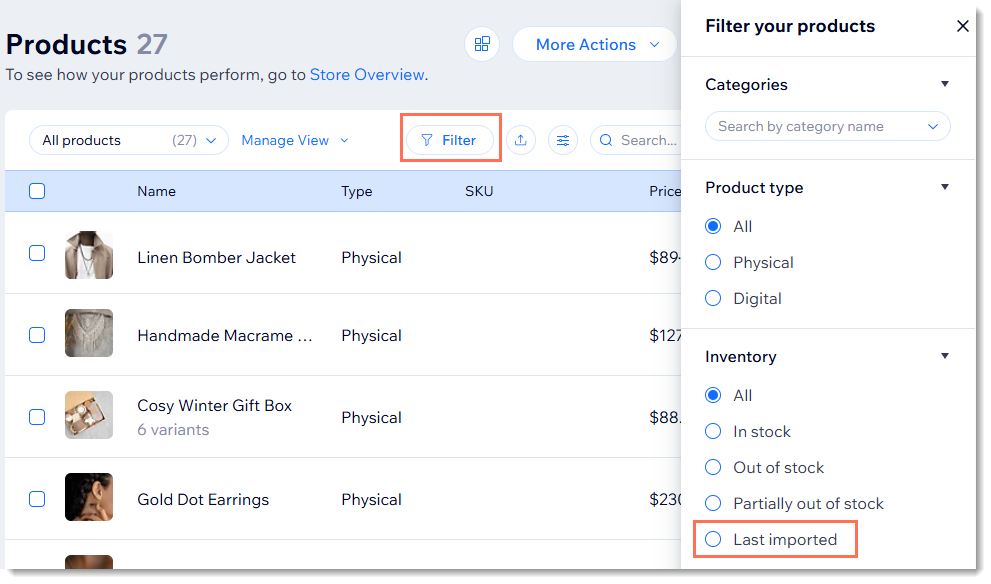Select the Gold Dot Earrings checkbox
Image resolution: width=991 pixels, height=584 pixels.
[x=37, y=499]
